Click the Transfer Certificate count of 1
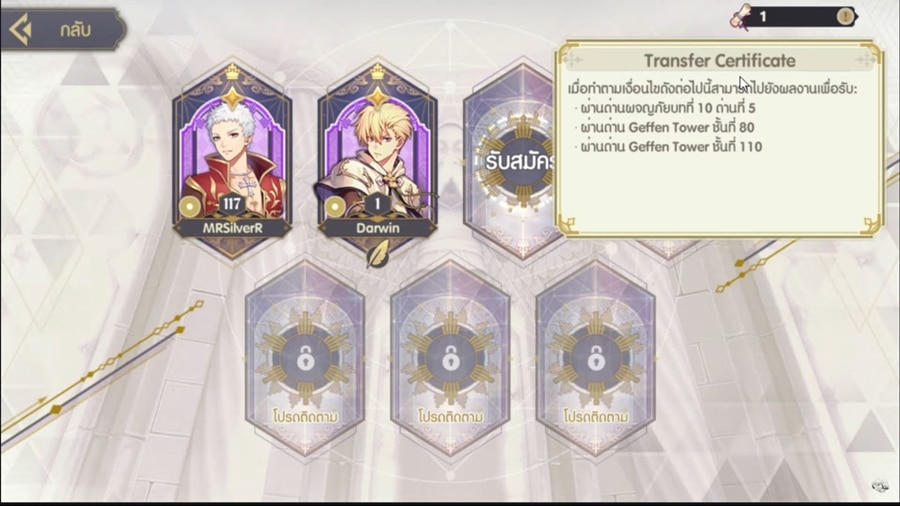900x506 pixels. coord(763,17)
